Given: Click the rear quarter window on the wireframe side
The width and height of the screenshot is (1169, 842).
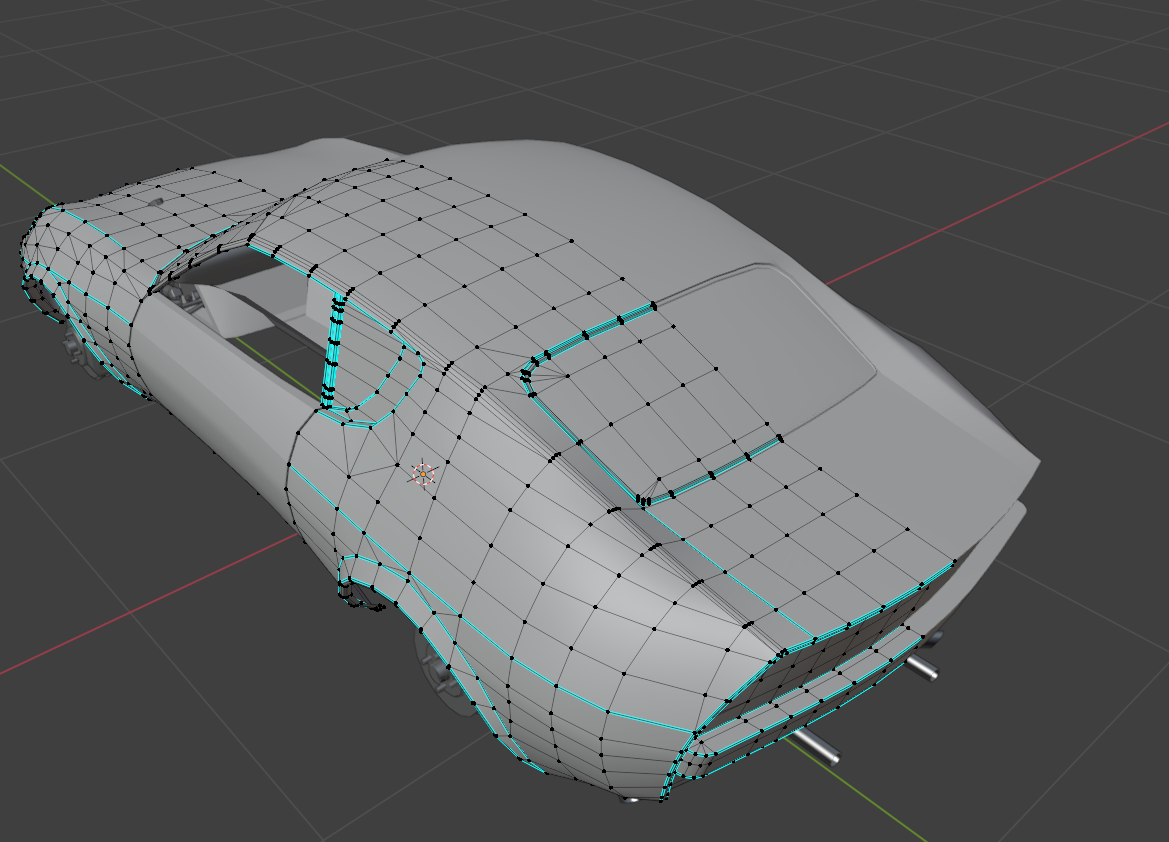Looking at the screenshot, I should point(375,362).
